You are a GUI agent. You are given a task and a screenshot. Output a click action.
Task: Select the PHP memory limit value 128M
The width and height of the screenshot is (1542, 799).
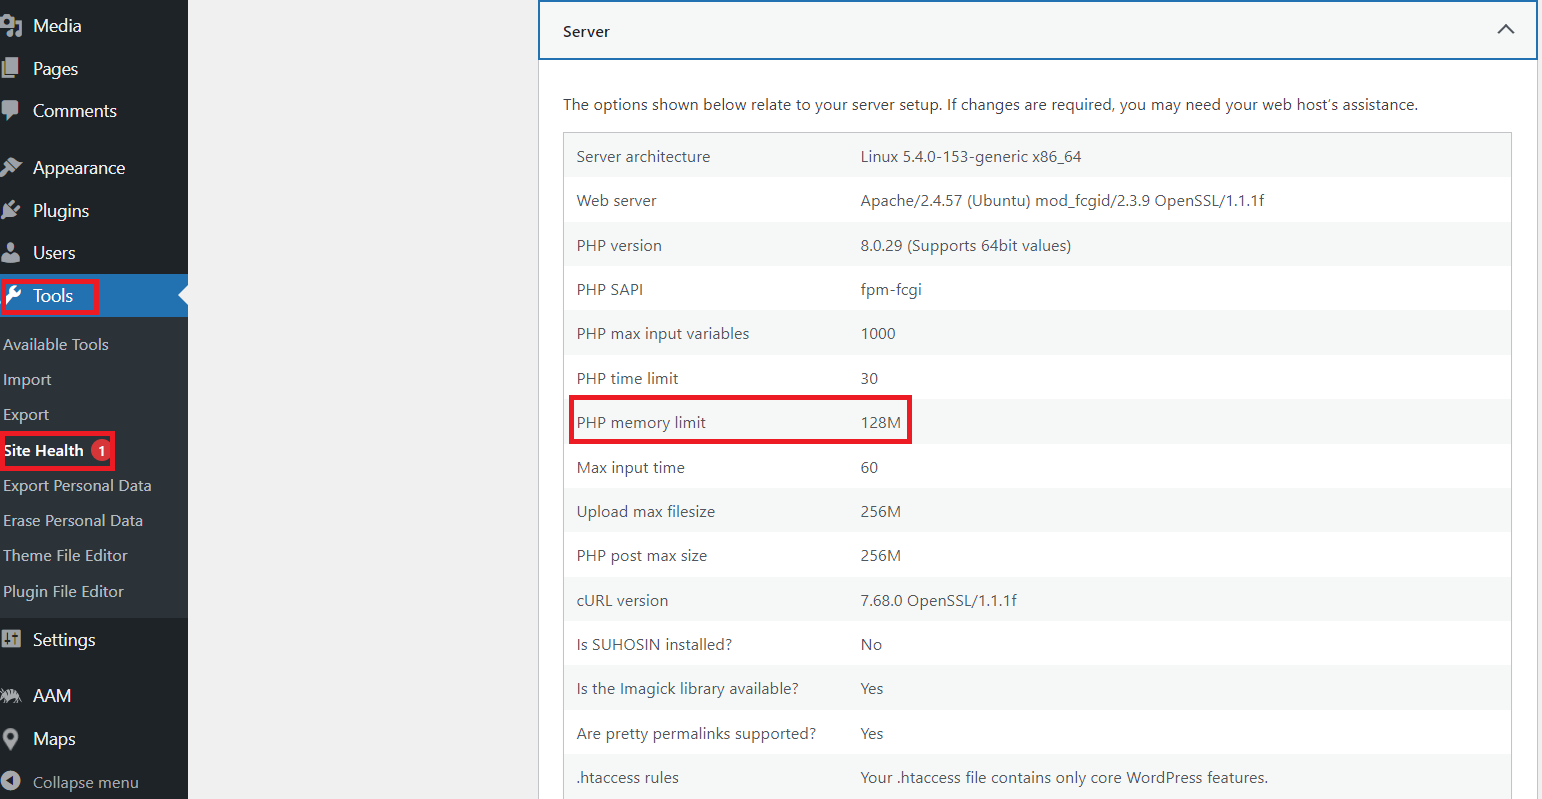tap(881, 422)
